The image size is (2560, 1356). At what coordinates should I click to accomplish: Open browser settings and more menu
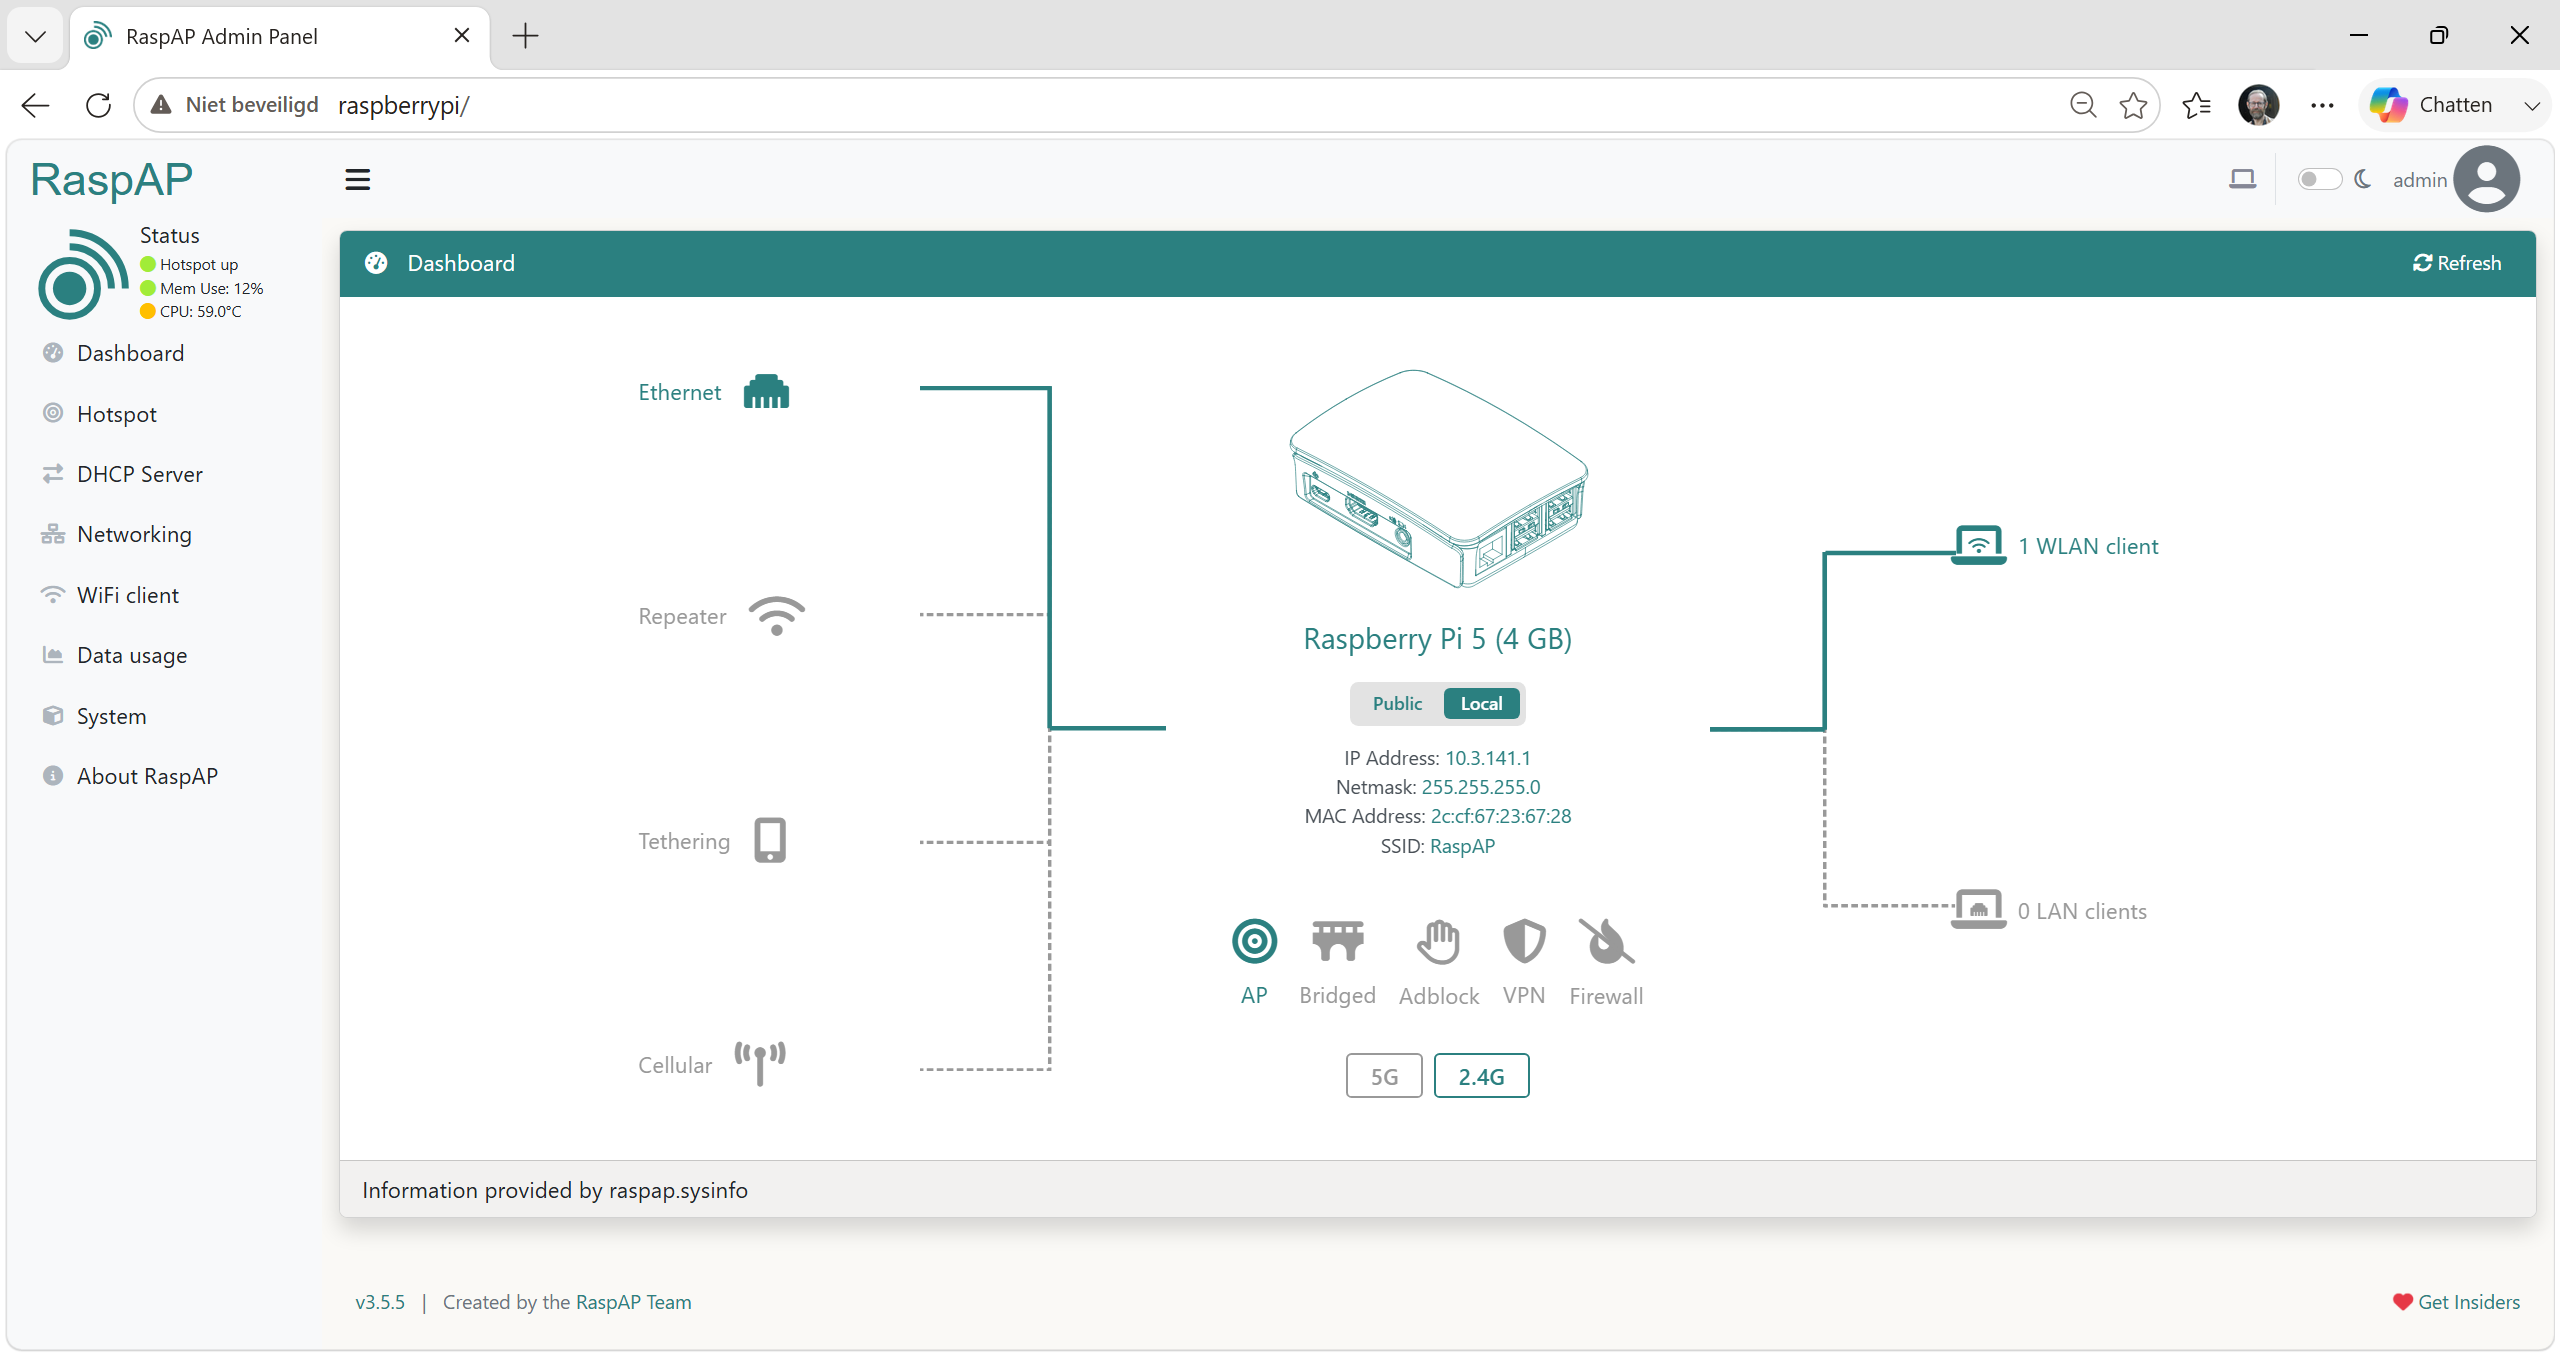(2322, 105)
